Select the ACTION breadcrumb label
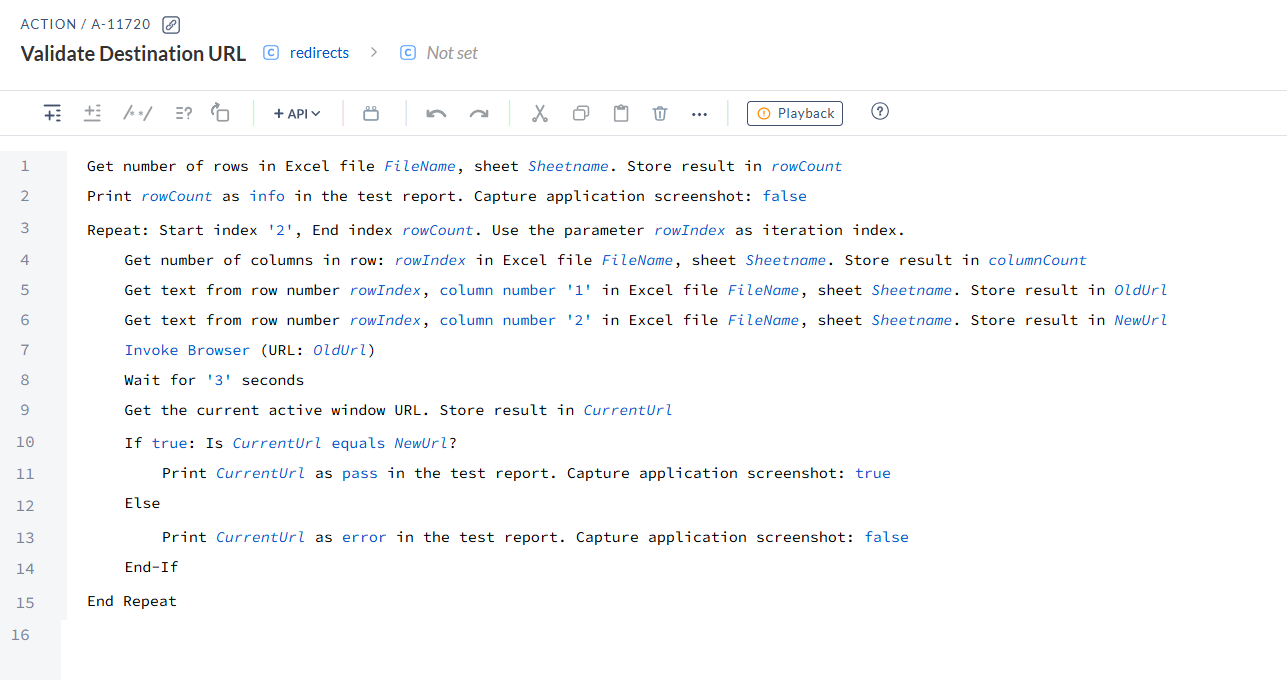 click(x=49, y=24)
